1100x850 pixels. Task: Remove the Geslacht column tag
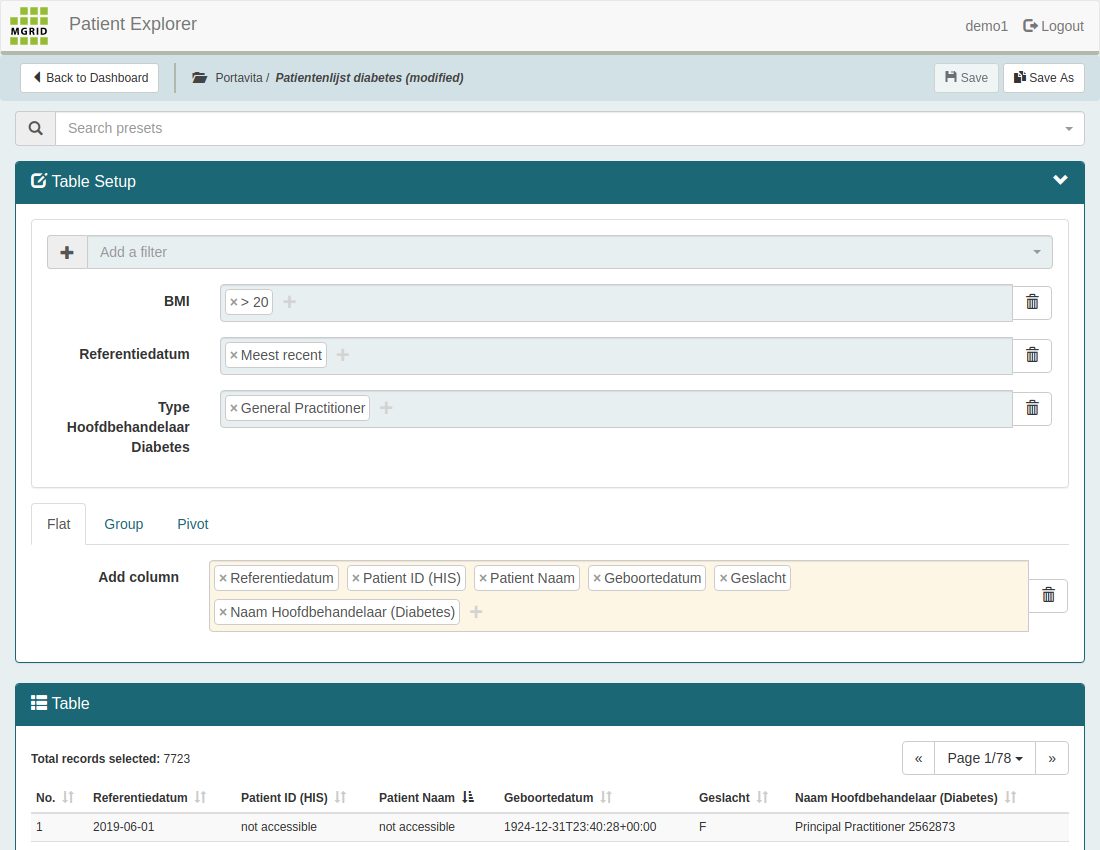723,579
